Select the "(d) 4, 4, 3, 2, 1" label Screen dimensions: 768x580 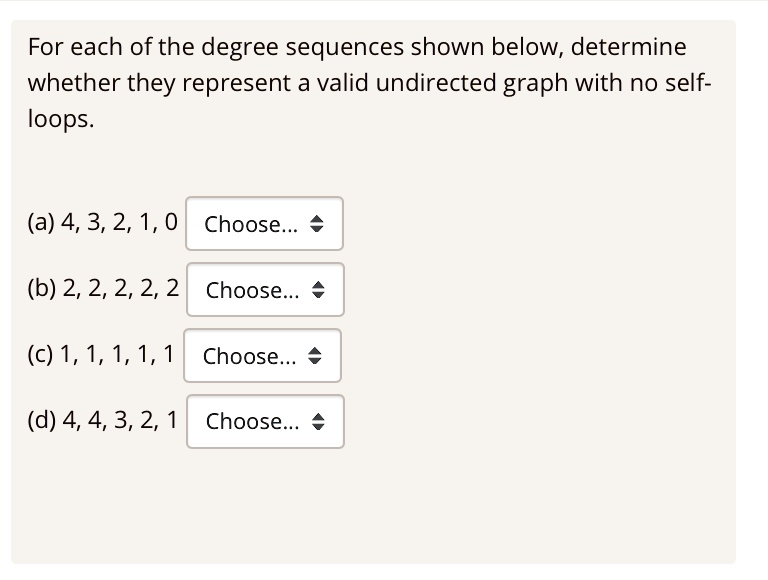coord(104,421)
